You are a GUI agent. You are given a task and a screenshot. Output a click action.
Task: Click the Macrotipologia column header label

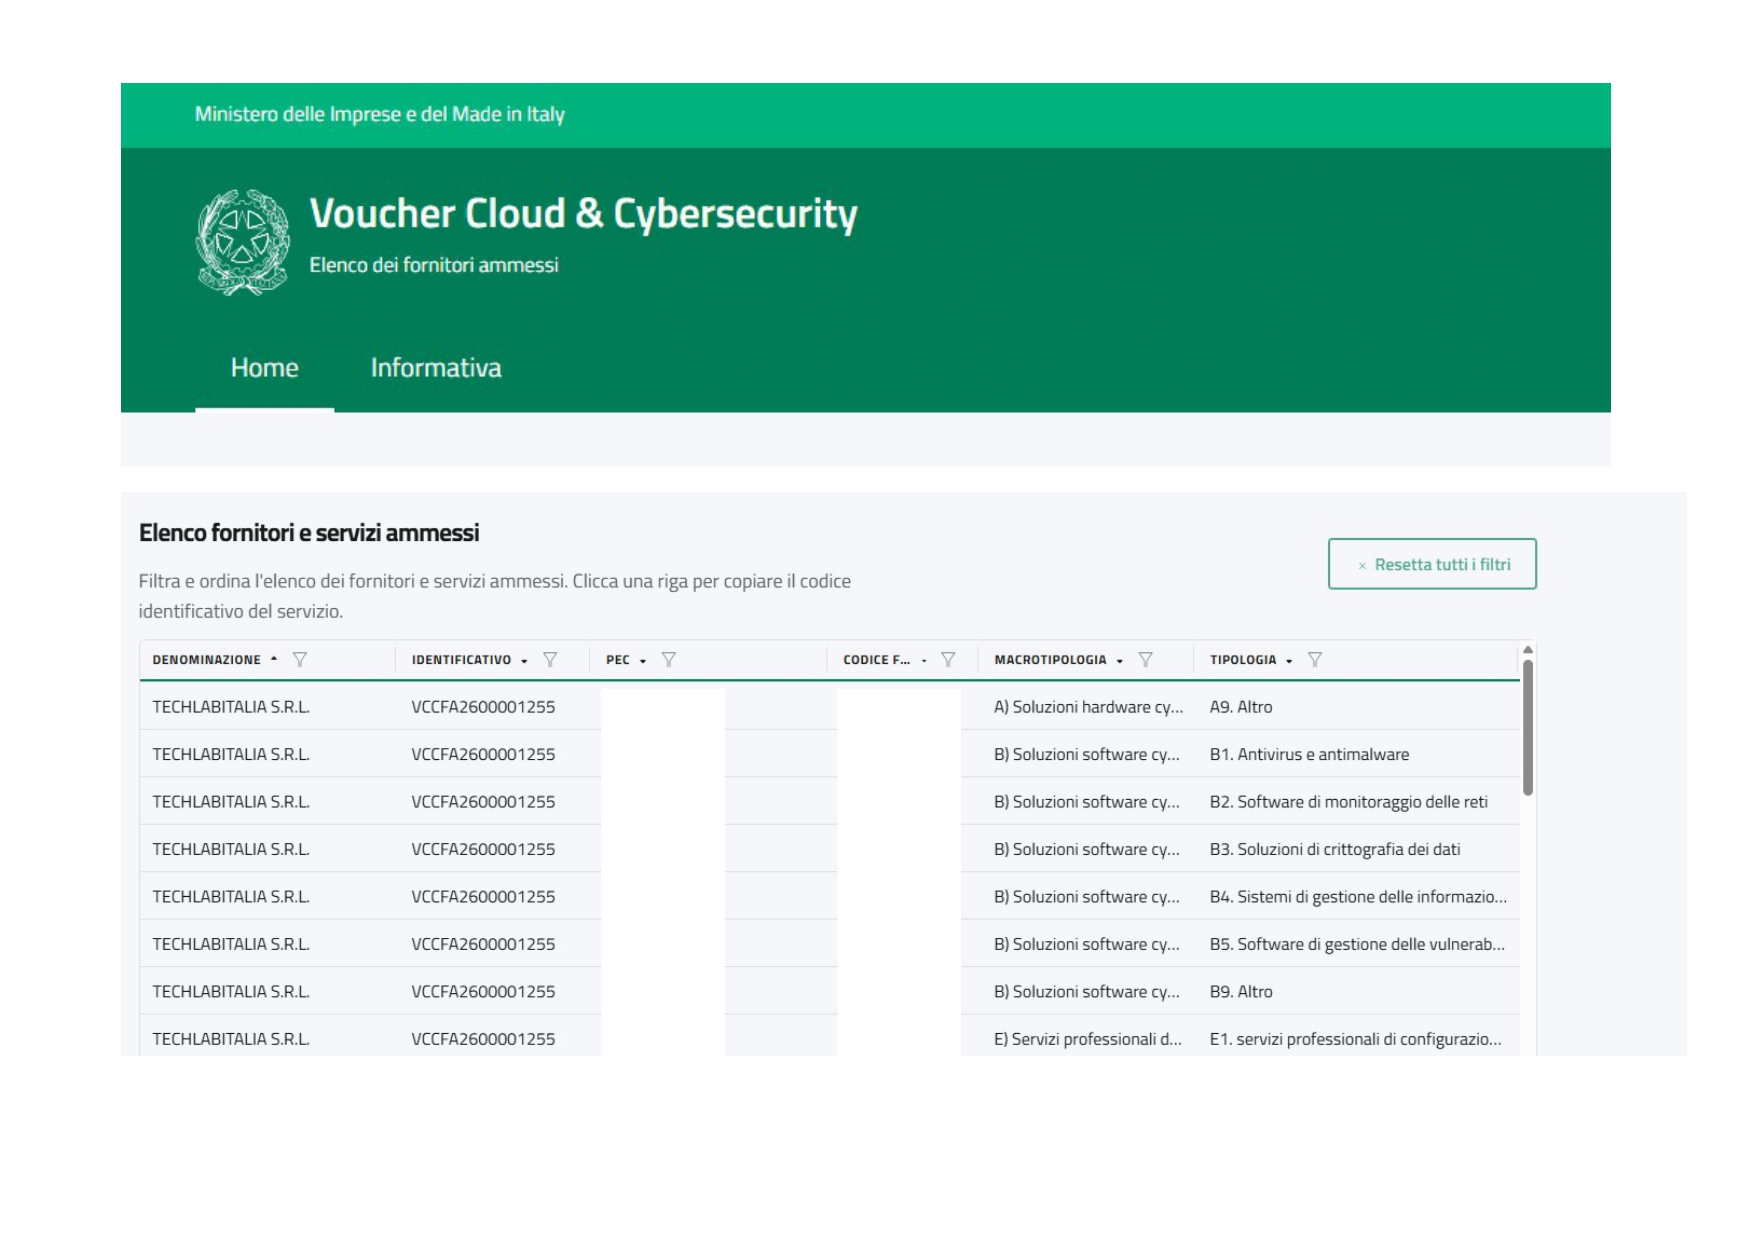coord(1050,660)
